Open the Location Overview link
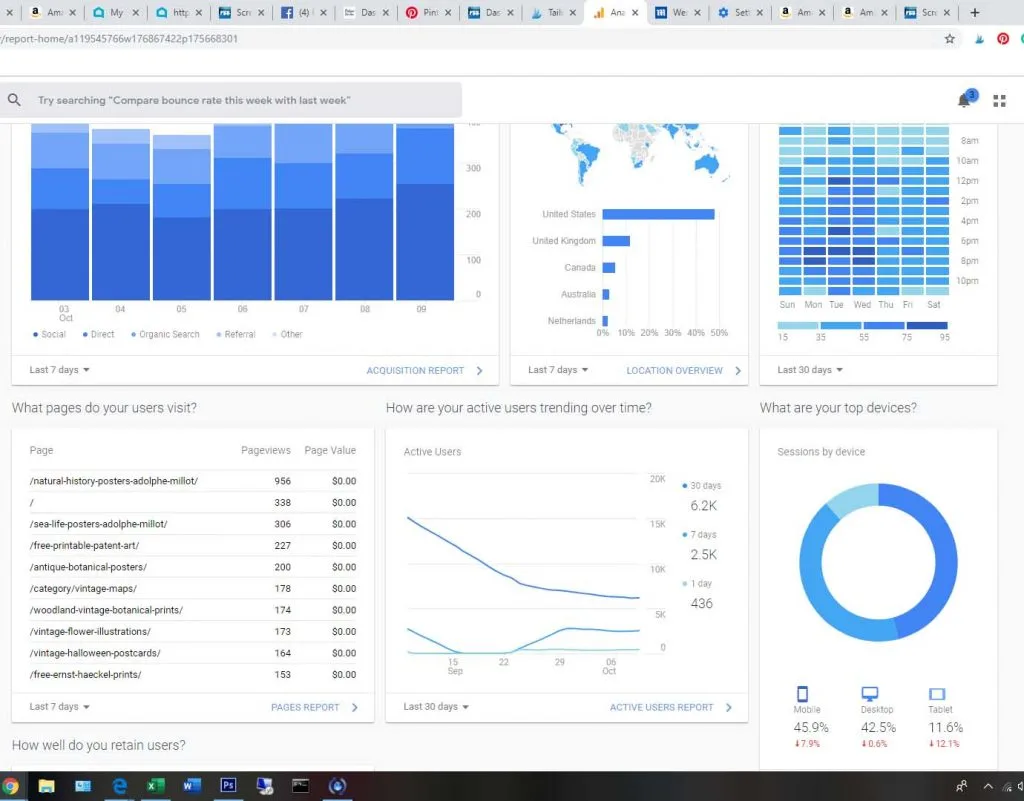The image size is (1024, 801). coord(683,370)
